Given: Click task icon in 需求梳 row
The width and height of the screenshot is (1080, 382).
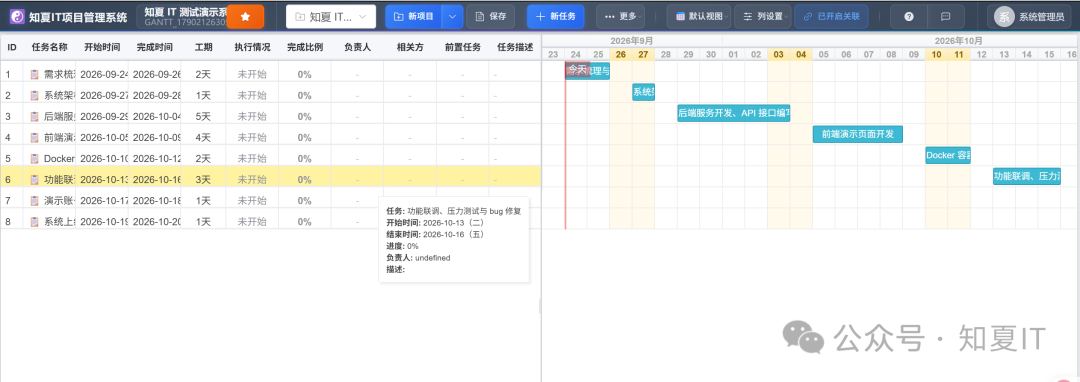Looking at the screenshot, I should click(34, 74).
